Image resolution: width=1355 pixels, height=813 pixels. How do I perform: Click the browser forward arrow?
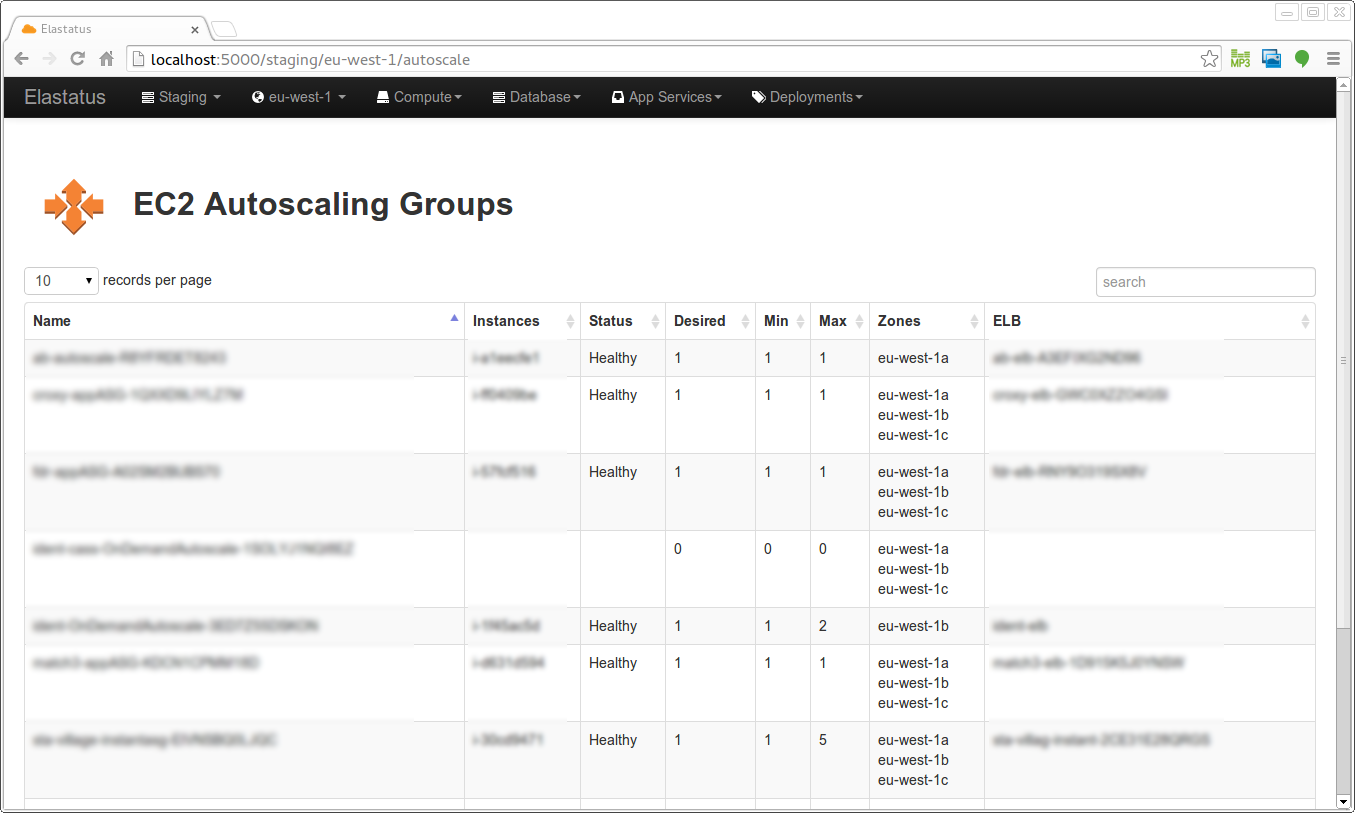coord(49,59)
